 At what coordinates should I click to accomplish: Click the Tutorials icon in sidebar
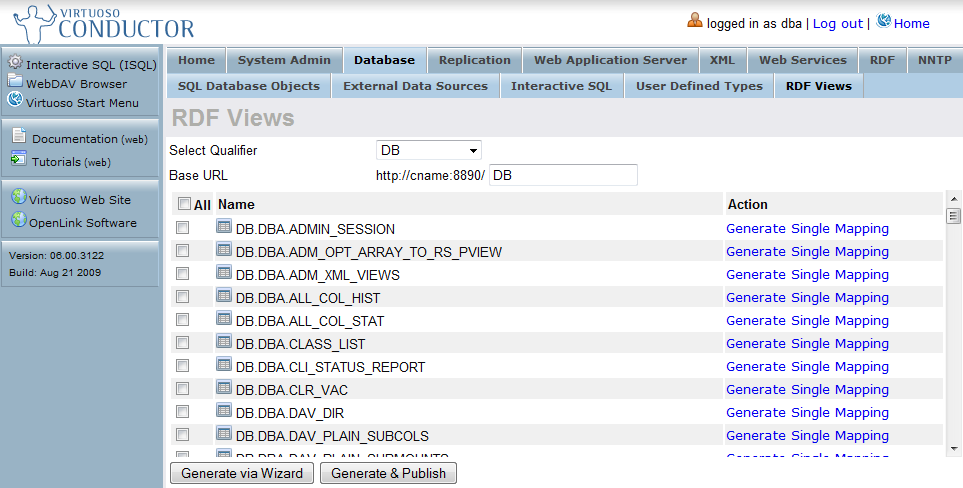[x=19, y=159]
